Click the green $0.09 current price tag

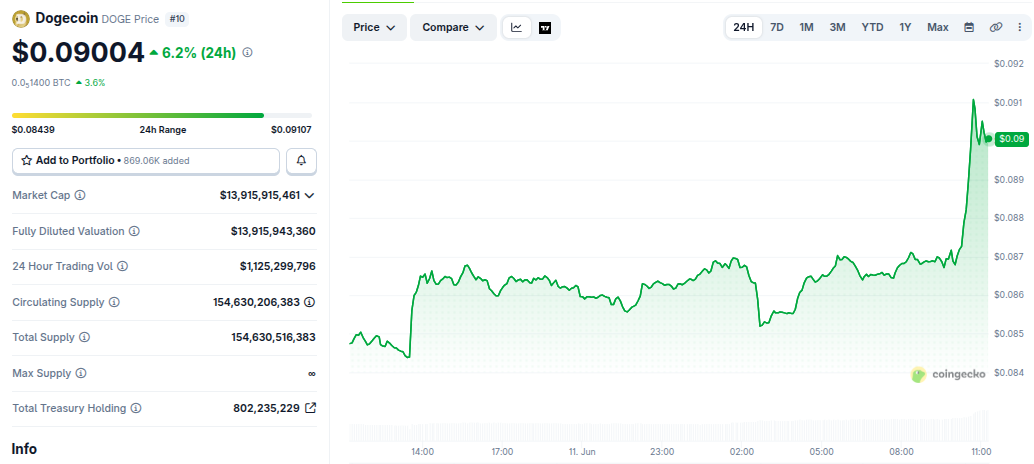click(1012, 139)
